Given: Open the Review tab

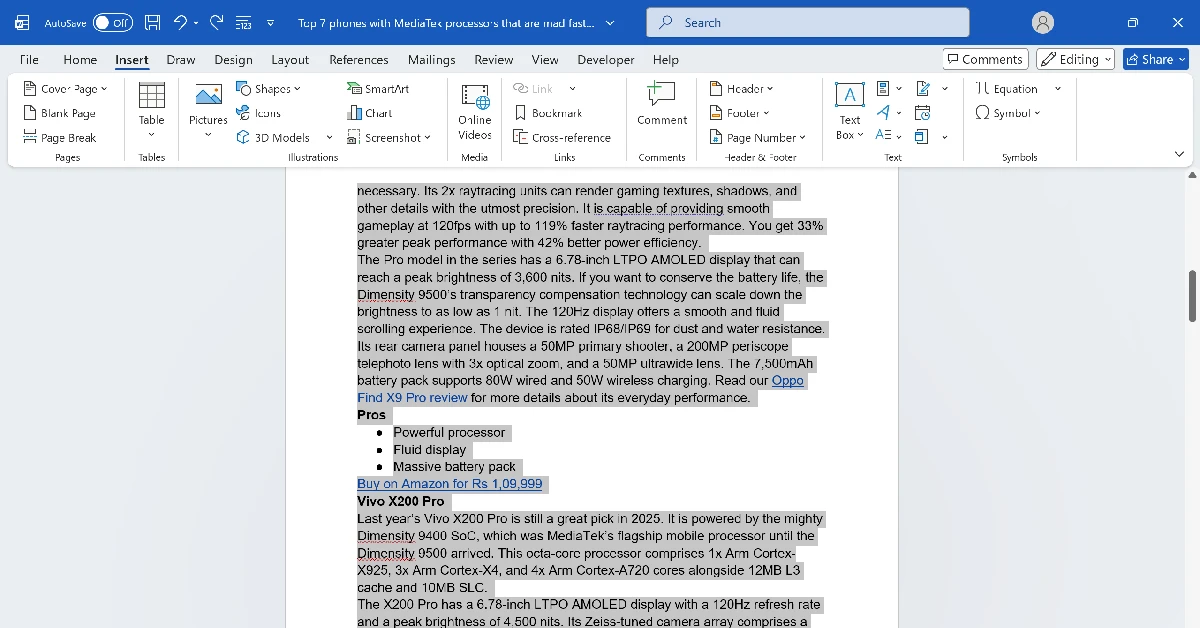Looking at the screenshot, I should click(x=494, y=59).
